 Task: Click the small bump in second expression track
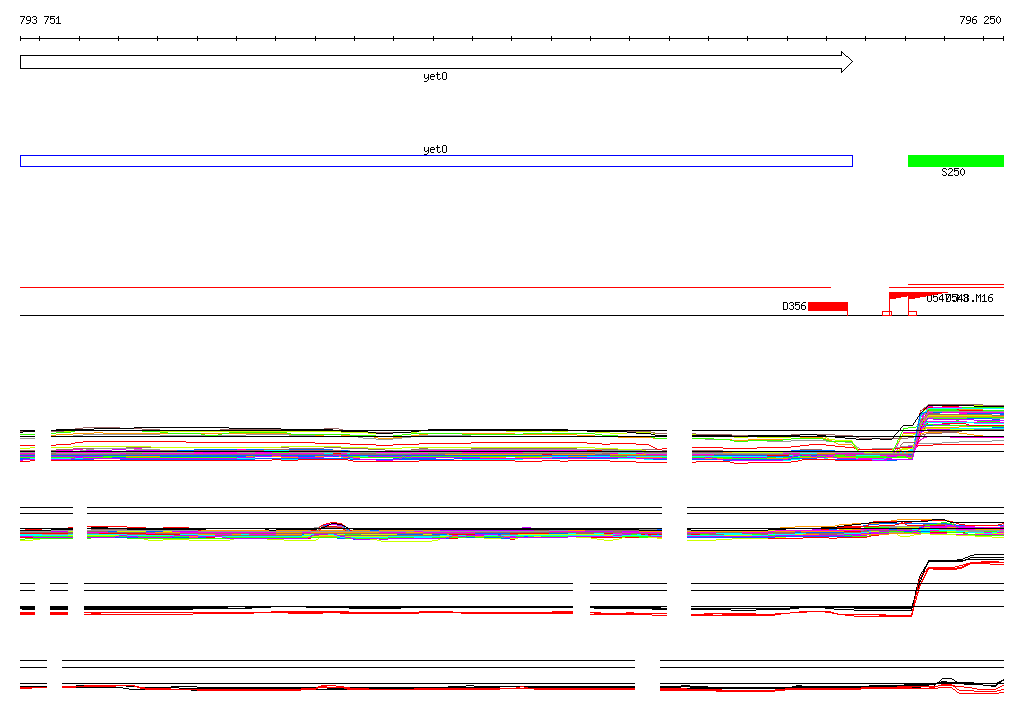pos(334,527)
